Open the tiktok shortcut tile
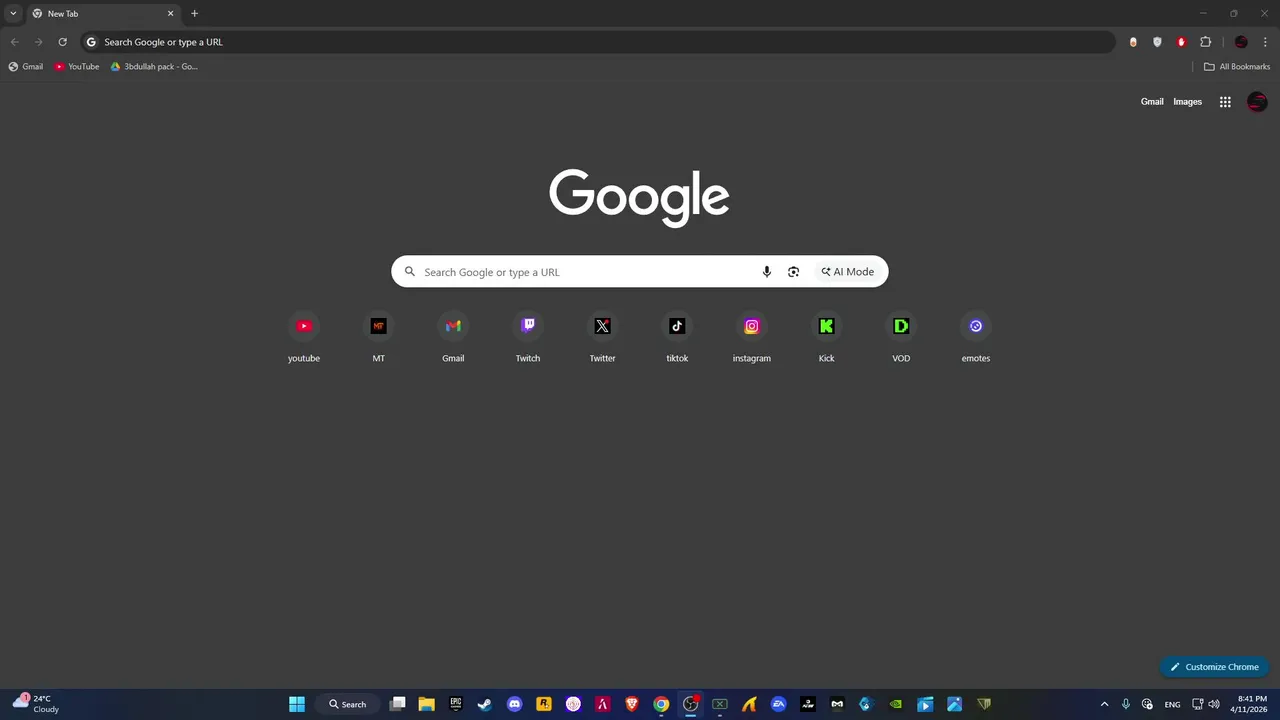 [x=677, y=338]
